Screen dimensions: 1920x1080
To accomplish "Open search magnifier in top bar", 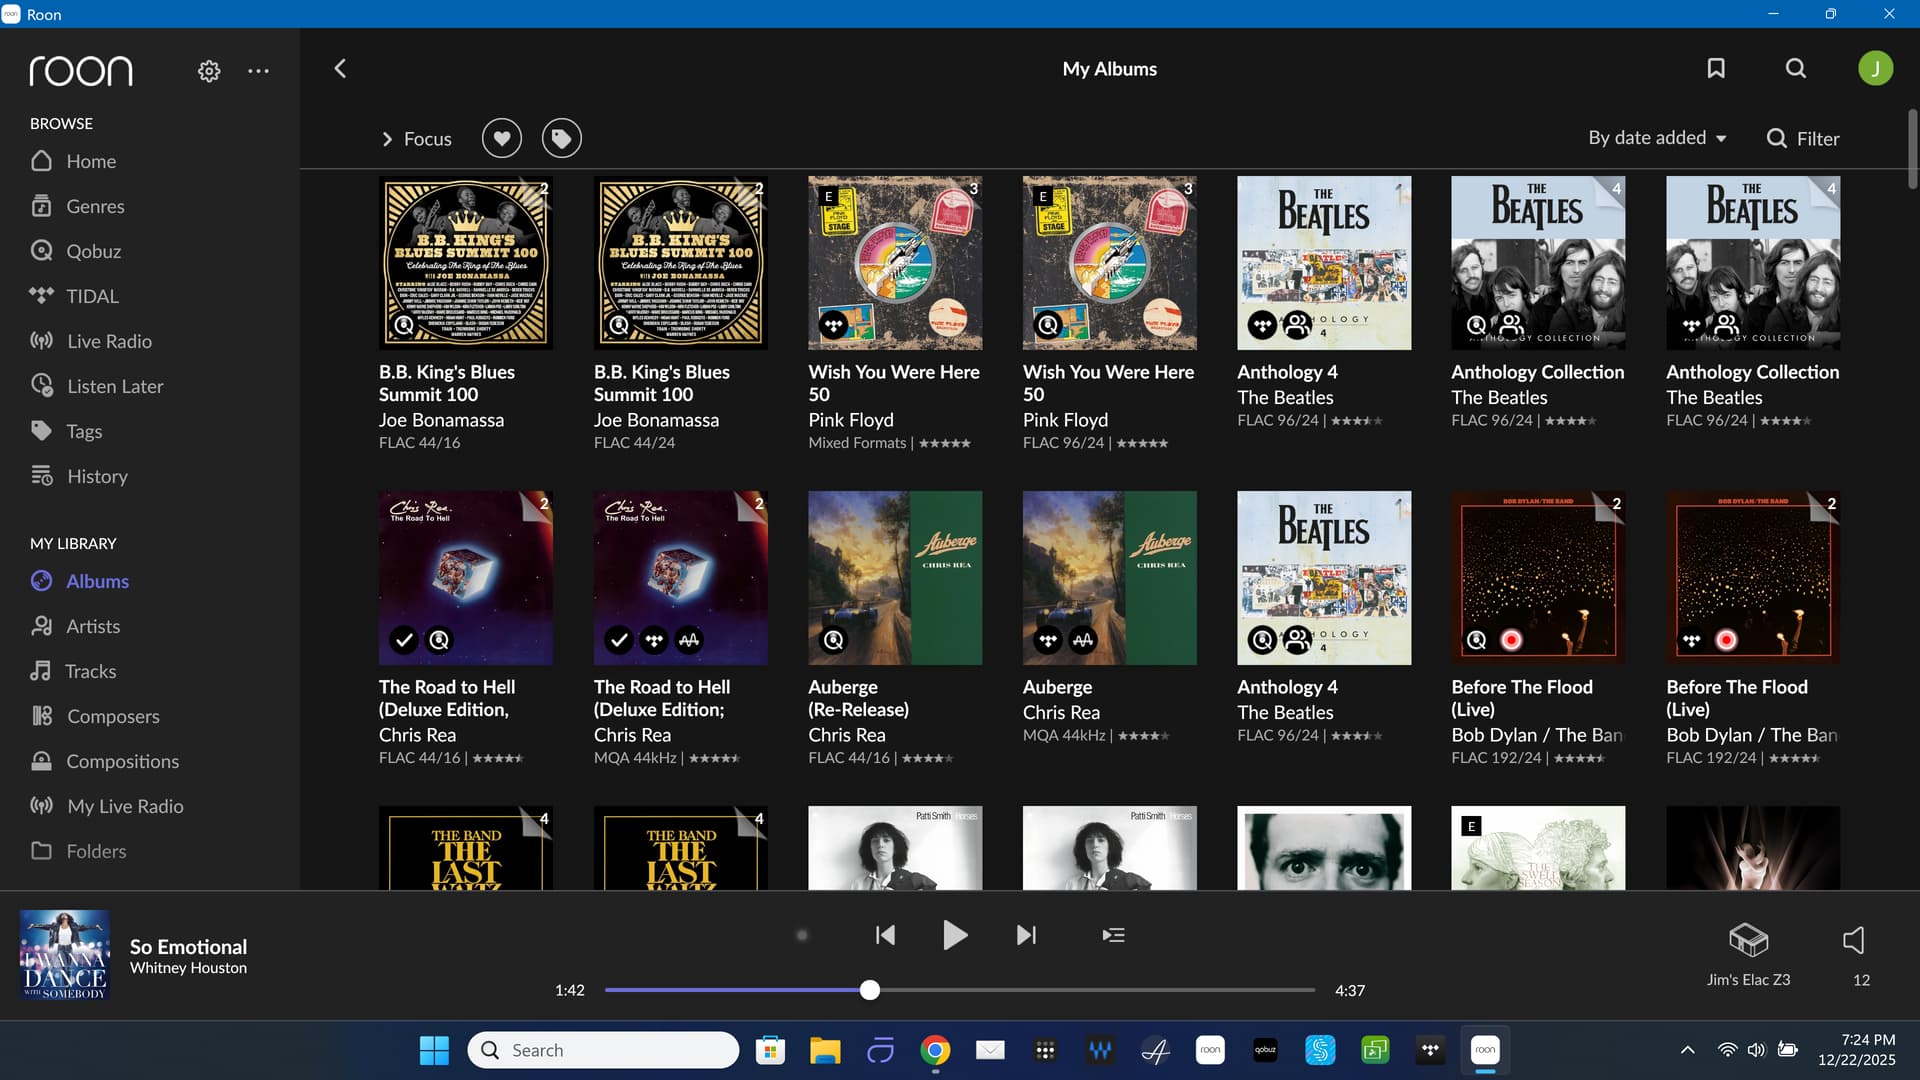I will pos(1796,68).
